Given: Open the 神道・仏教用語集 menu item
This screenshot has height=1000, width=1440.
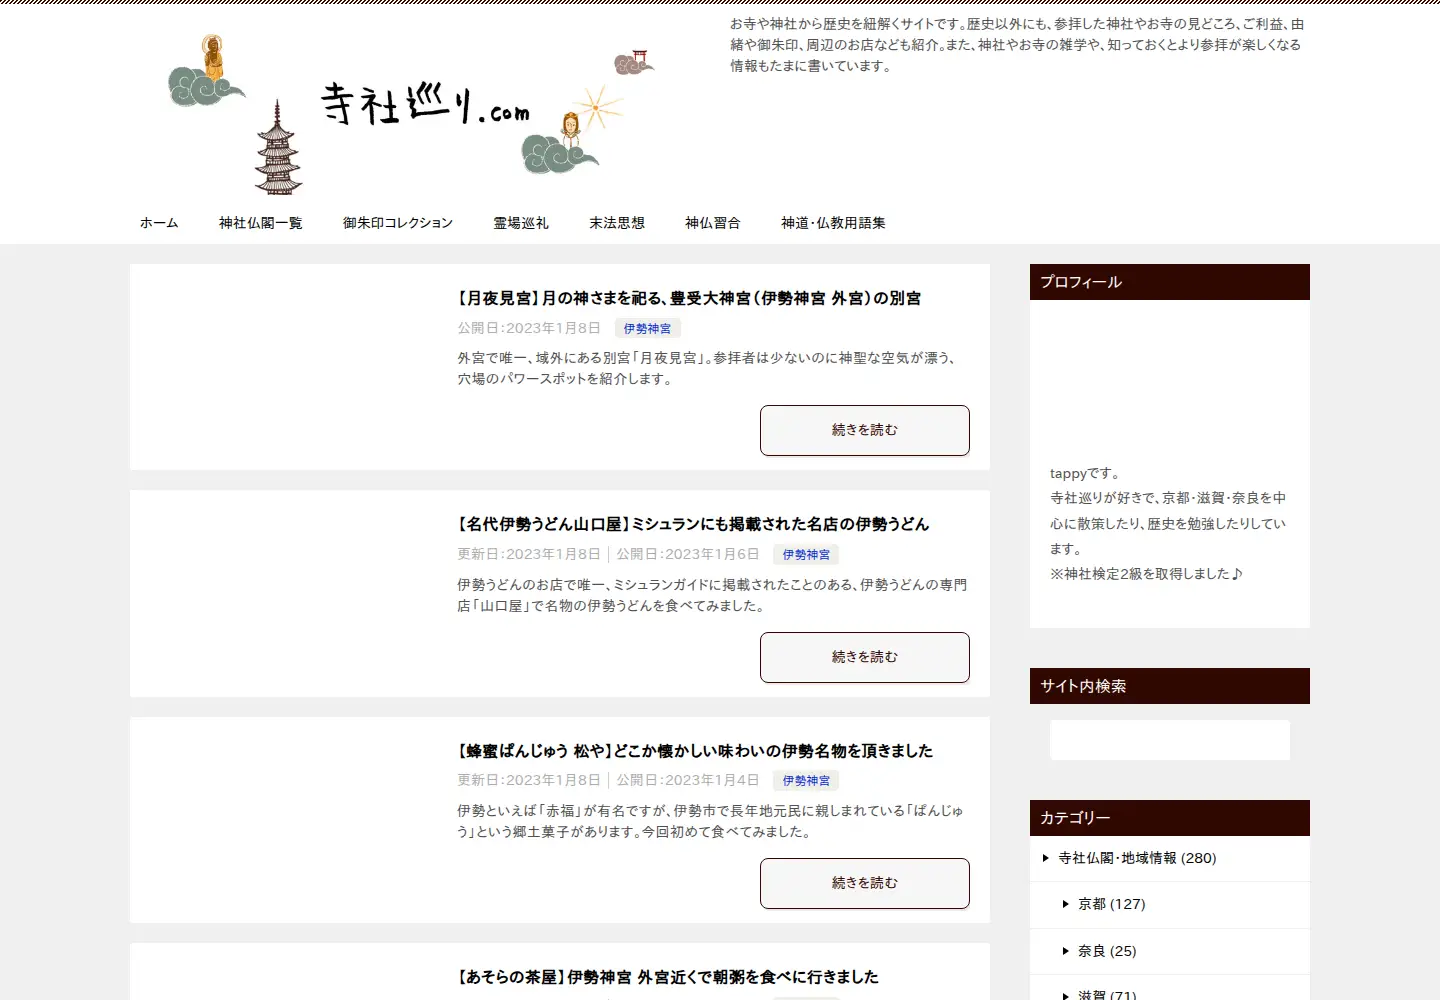Looking at the screenshot, I should click(833, 223).
